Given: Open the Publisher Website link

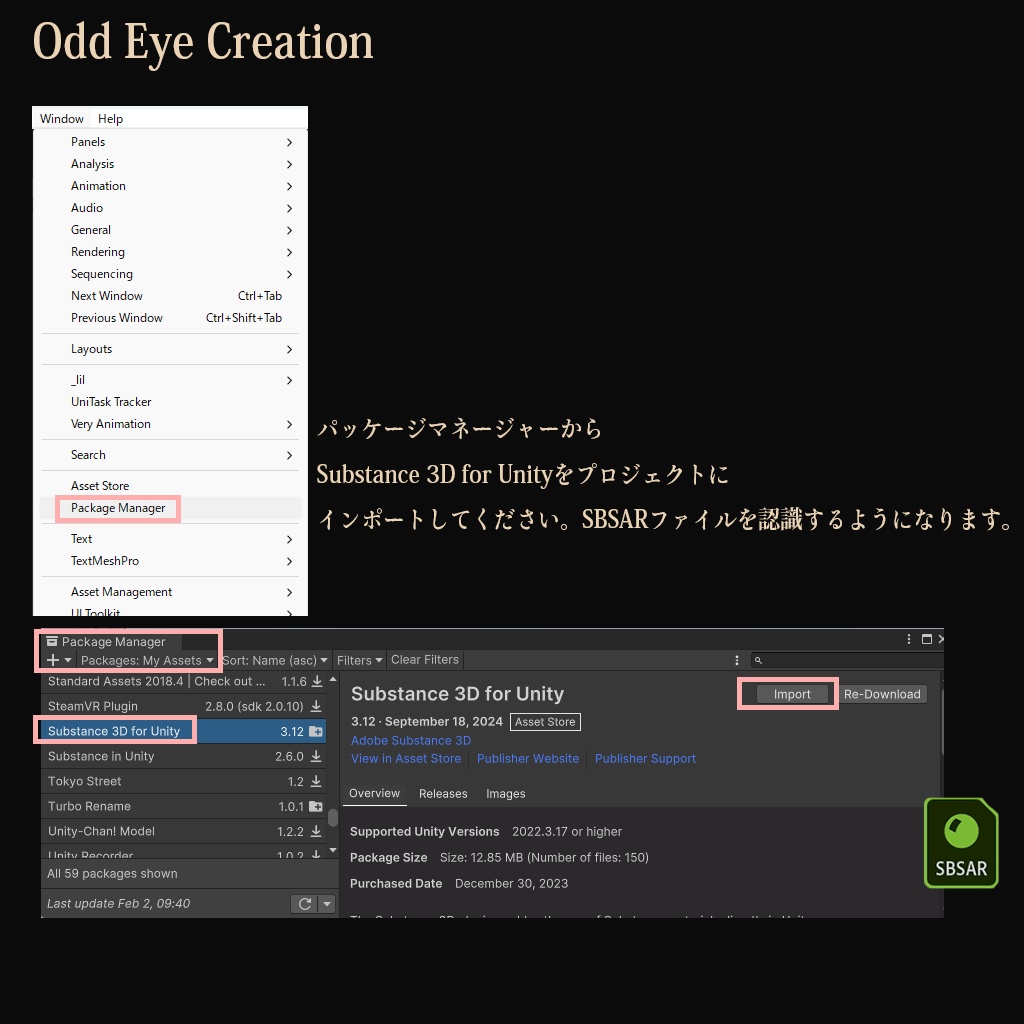Looking at the screenshot, I should tap(528, 759).
